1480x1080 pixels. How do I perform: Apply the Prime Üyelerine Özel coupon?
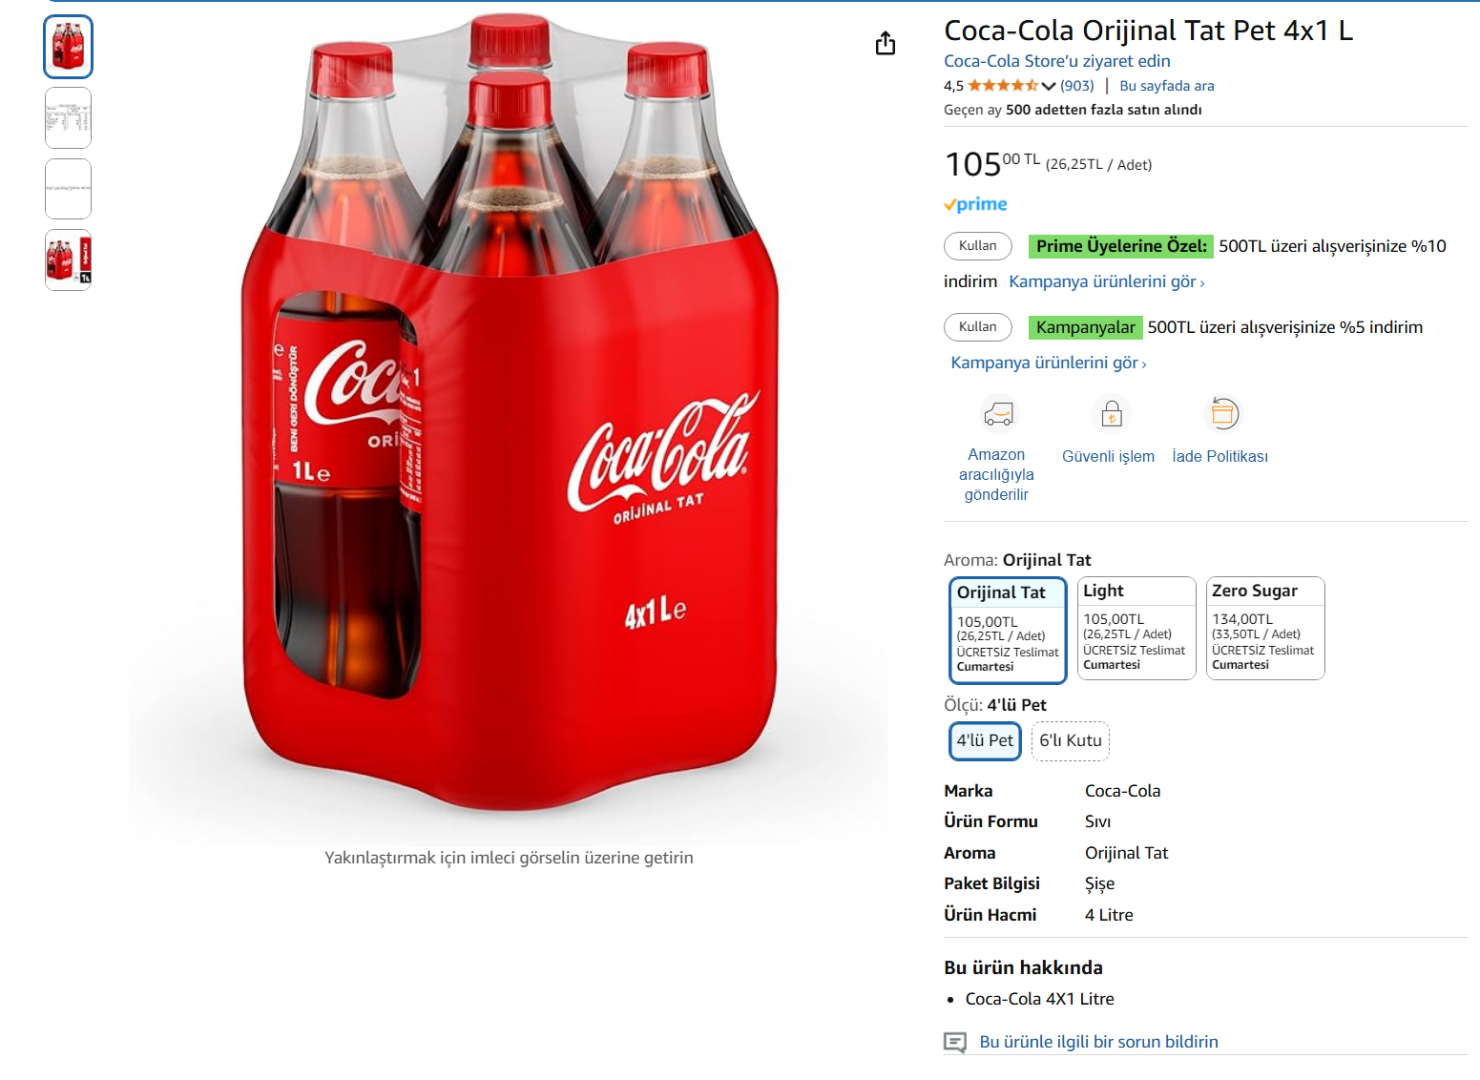pyautogui.click(x=977, y=246)
